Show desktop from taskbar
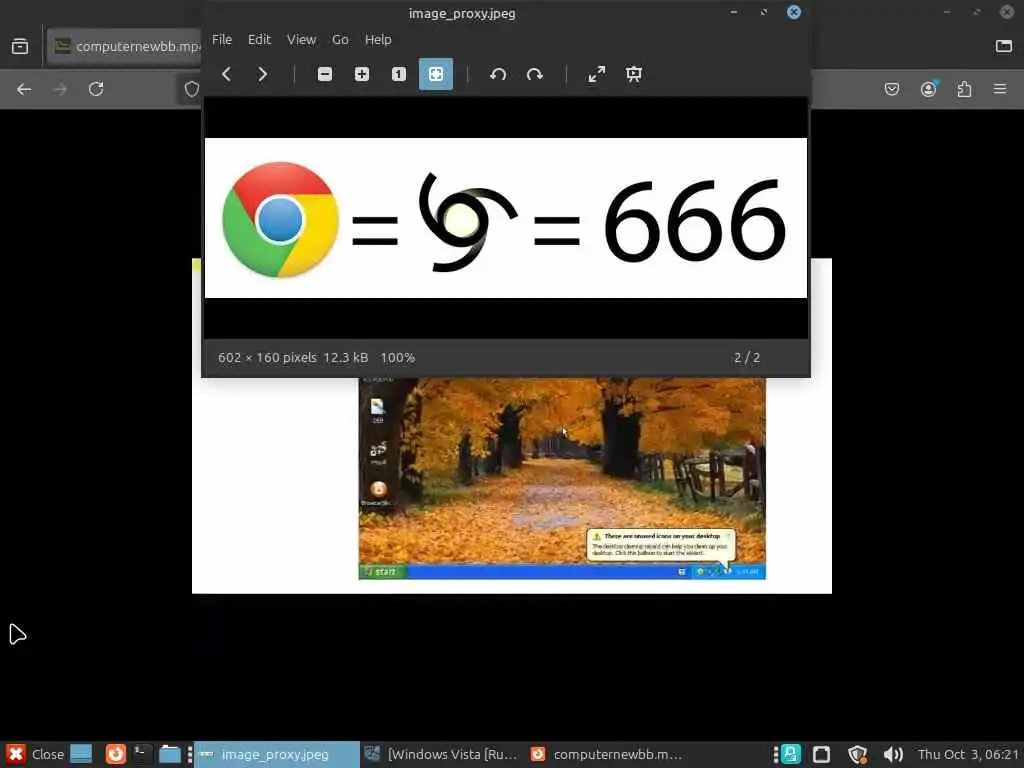Image resolution: width=1024 pixels, height=768 pixels. click(x=81, y=754)
